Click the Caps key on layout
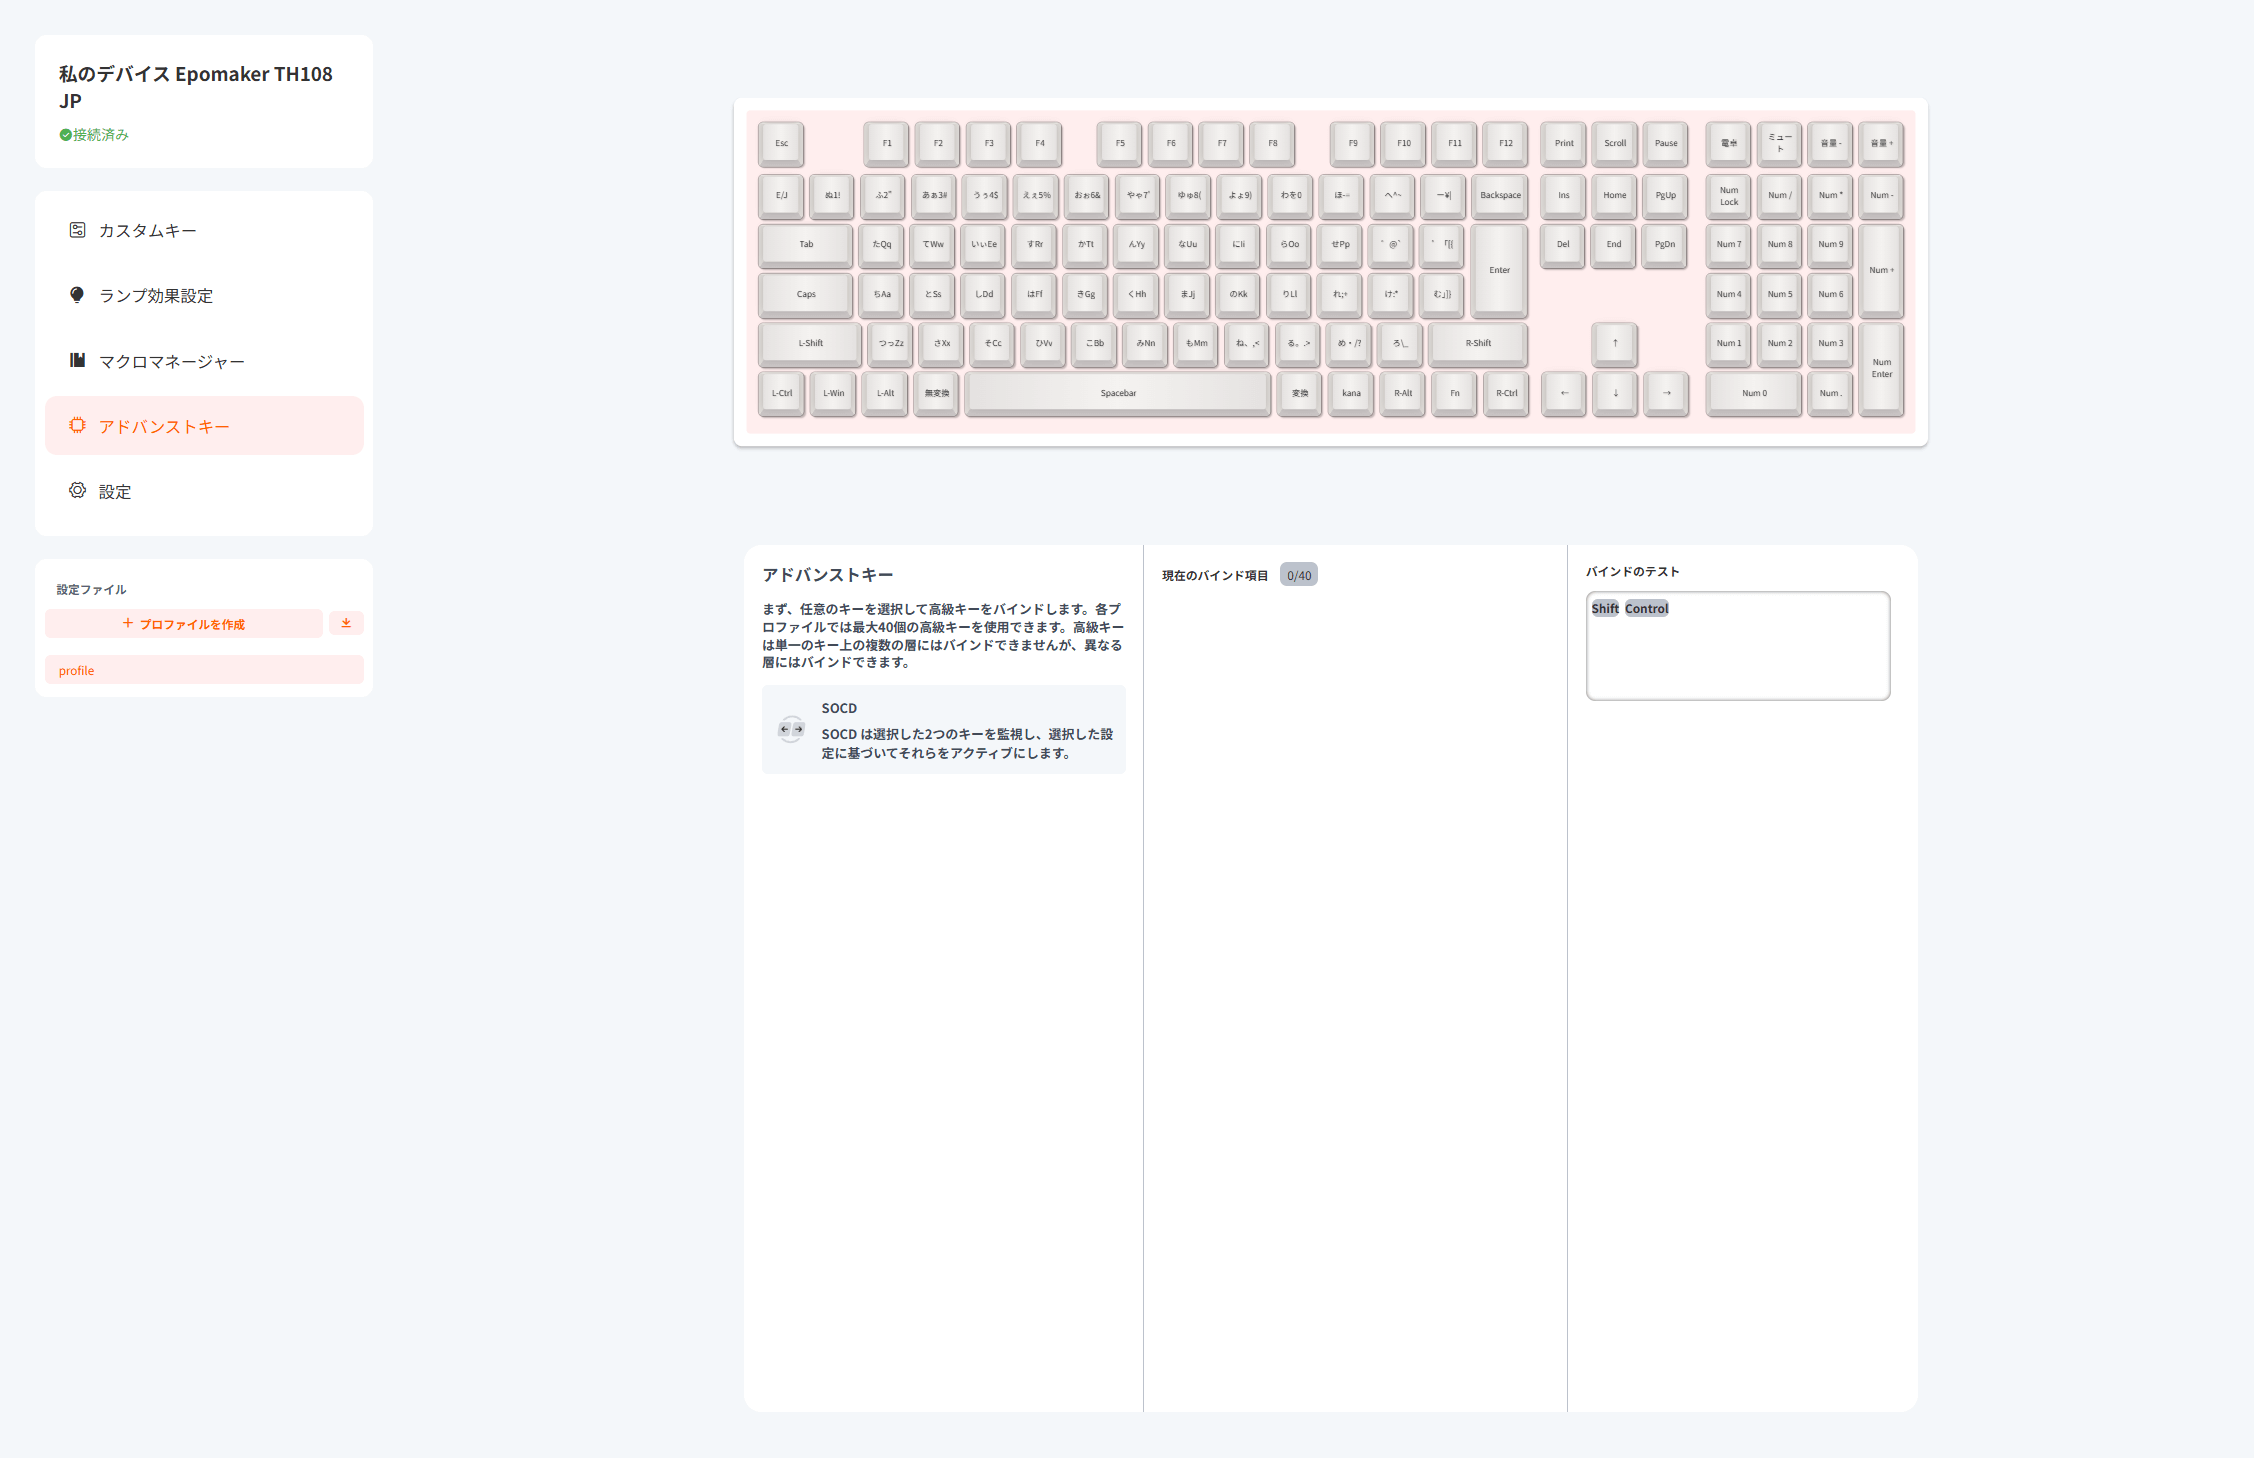The height and width of the screenshot is (1458, 2254). (806, 294)
